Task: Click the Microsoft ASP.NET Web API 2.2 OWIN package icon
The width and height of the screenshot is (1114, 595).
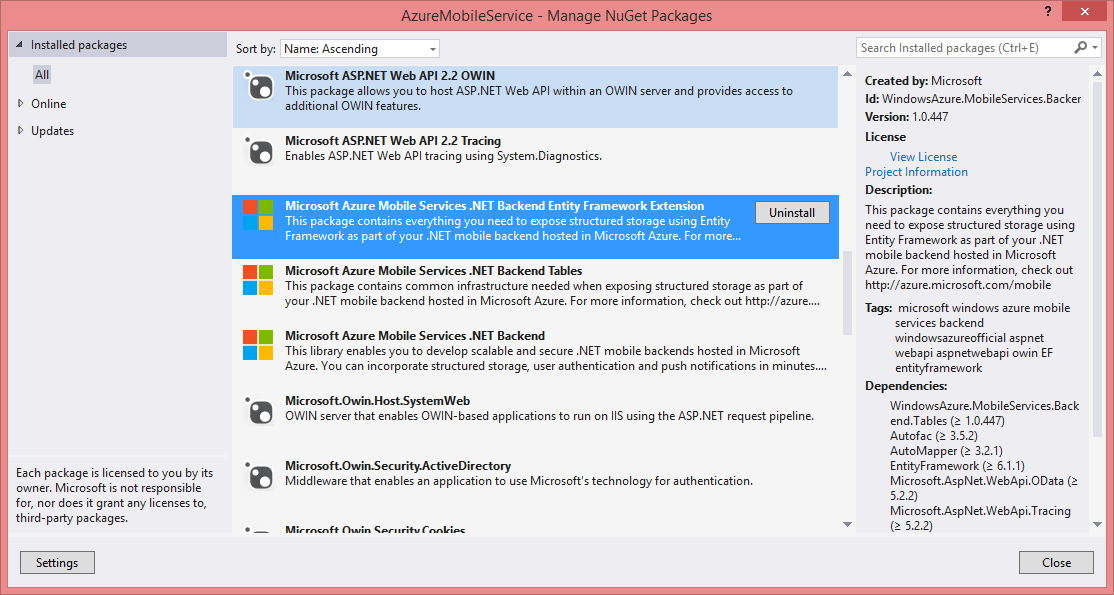Action: tap(258, 86)
